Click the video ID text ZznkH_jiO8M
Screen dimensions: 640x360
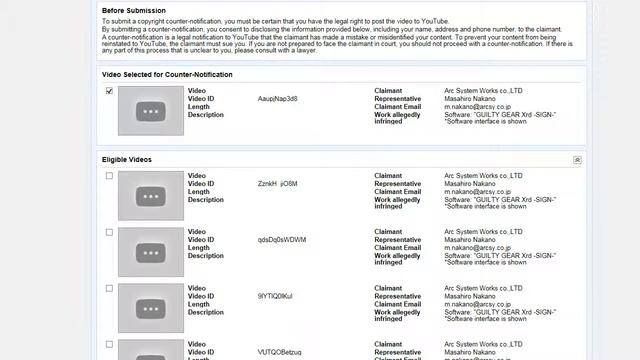[278, 184]
